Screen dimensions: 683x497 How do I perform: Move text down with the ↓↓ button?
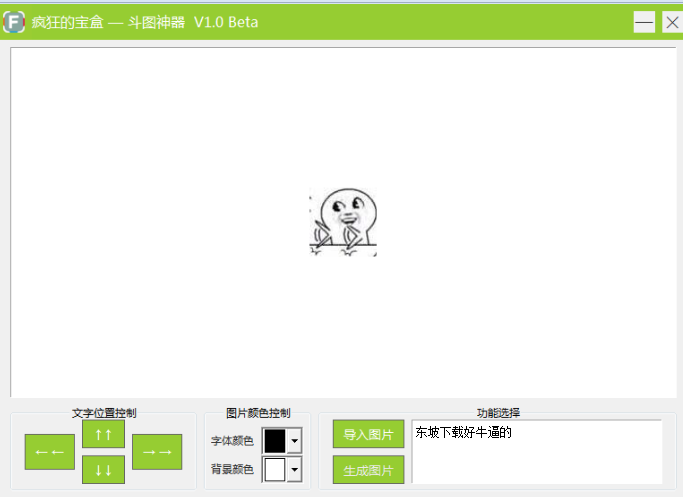pos(103,470)
